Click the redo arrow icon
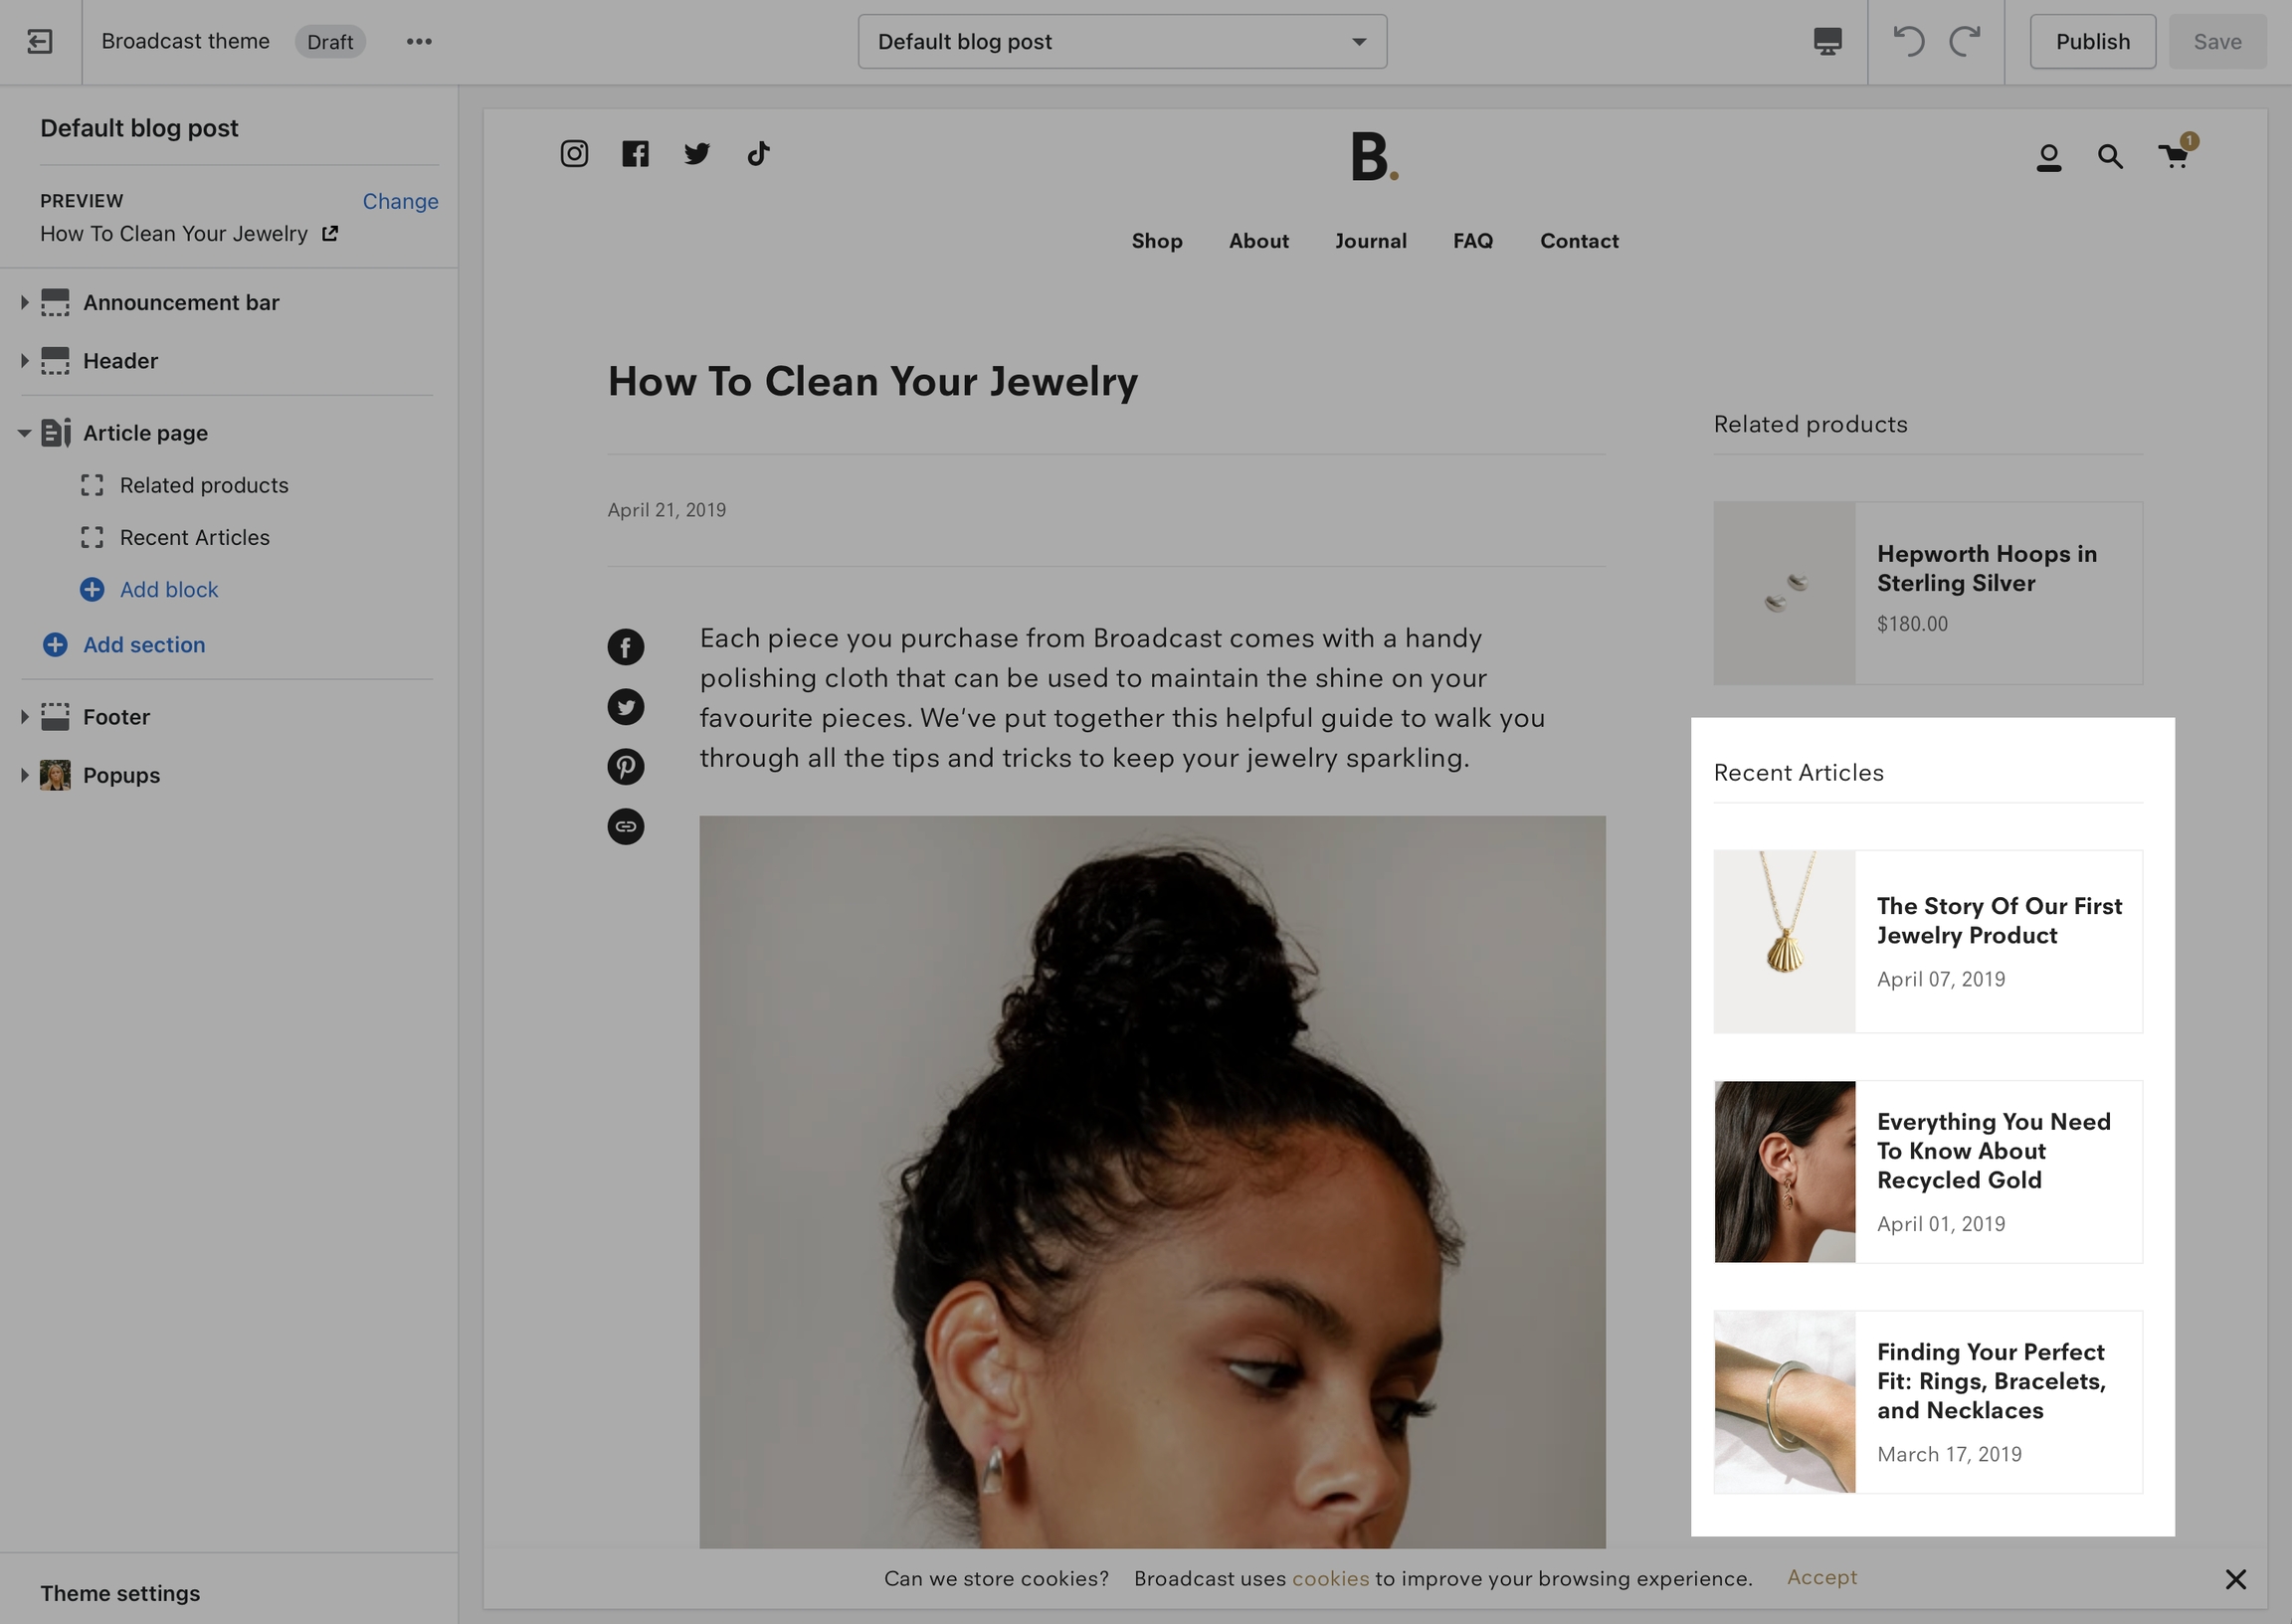This screenshot has width=2292, height=1624. tap(1964, 41)
